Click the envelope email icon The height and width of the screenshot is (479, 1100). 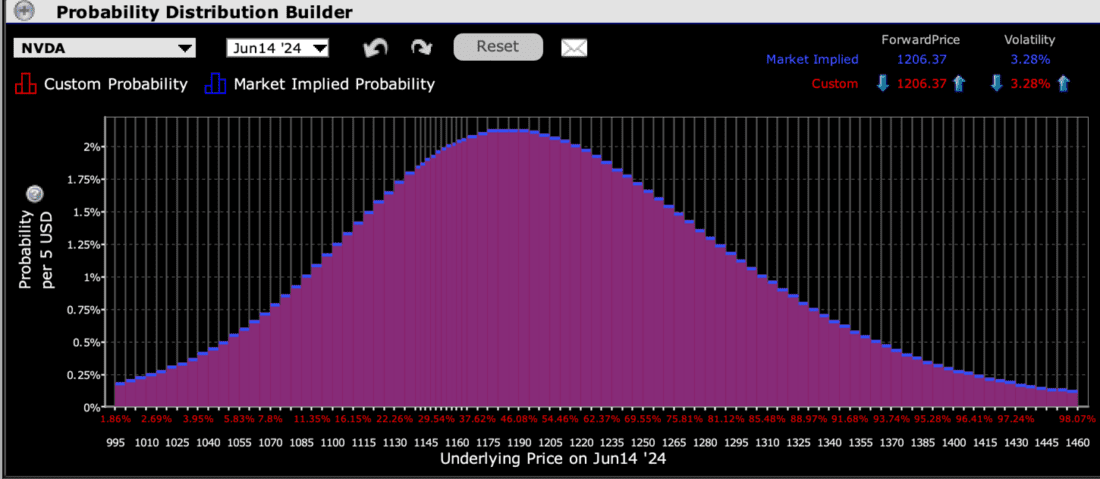(574, 48)
